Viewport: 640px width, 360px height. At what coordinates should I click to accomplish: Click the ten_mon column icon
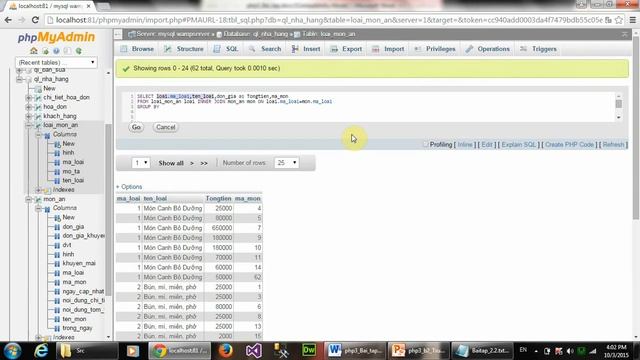point(57,319)
